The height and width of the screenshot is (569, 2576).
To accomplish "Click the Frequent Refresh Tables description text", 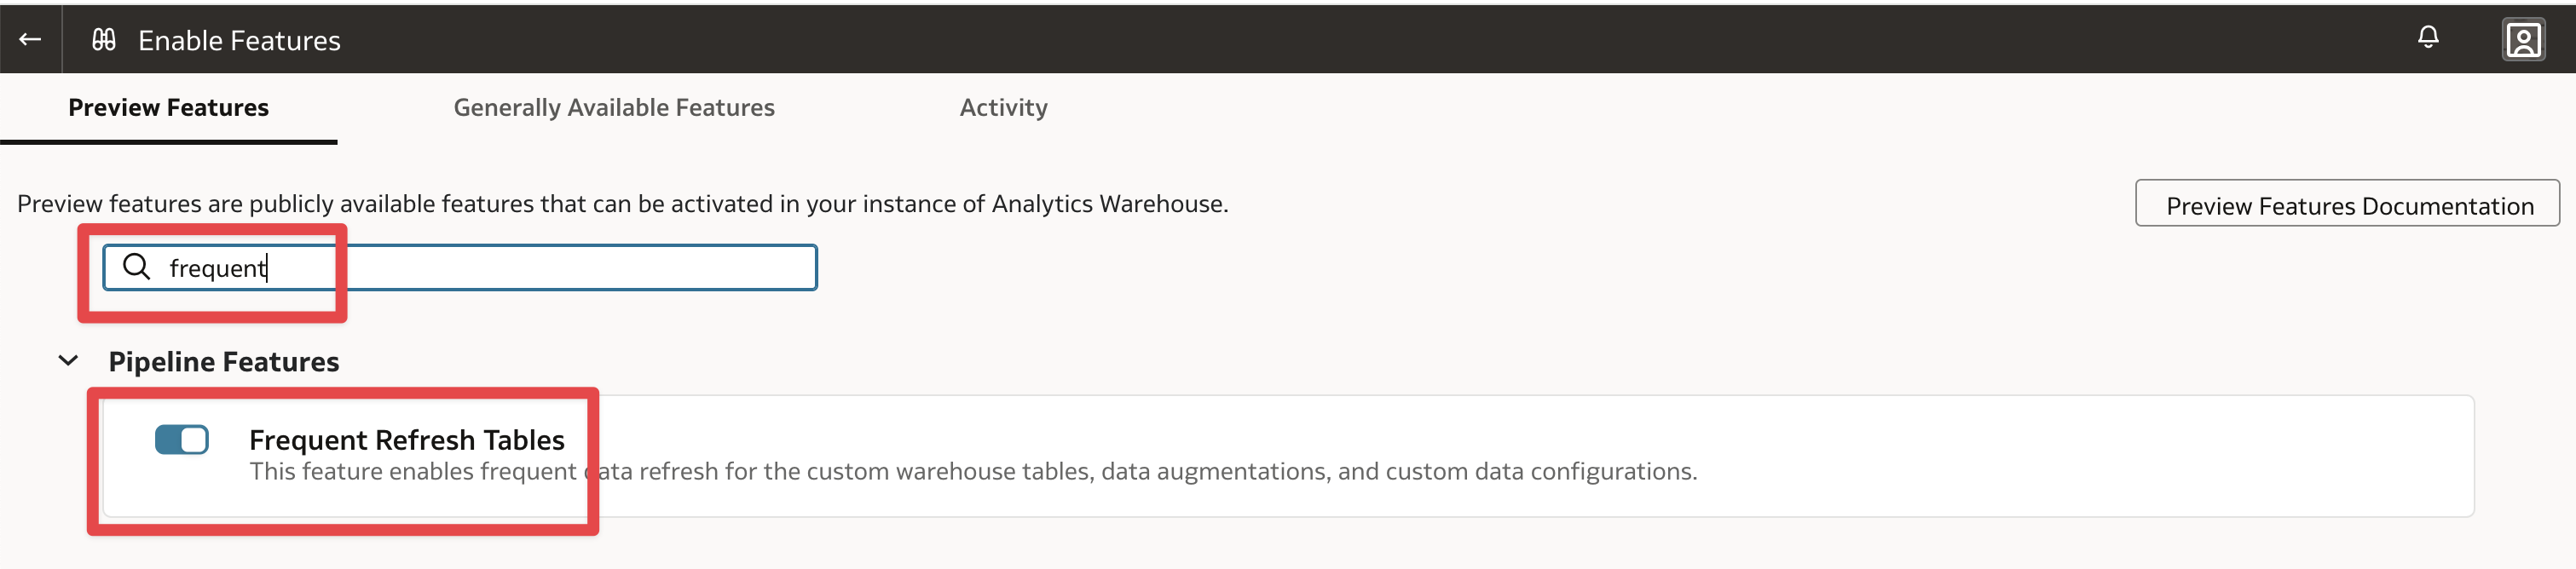I will 972,472.
